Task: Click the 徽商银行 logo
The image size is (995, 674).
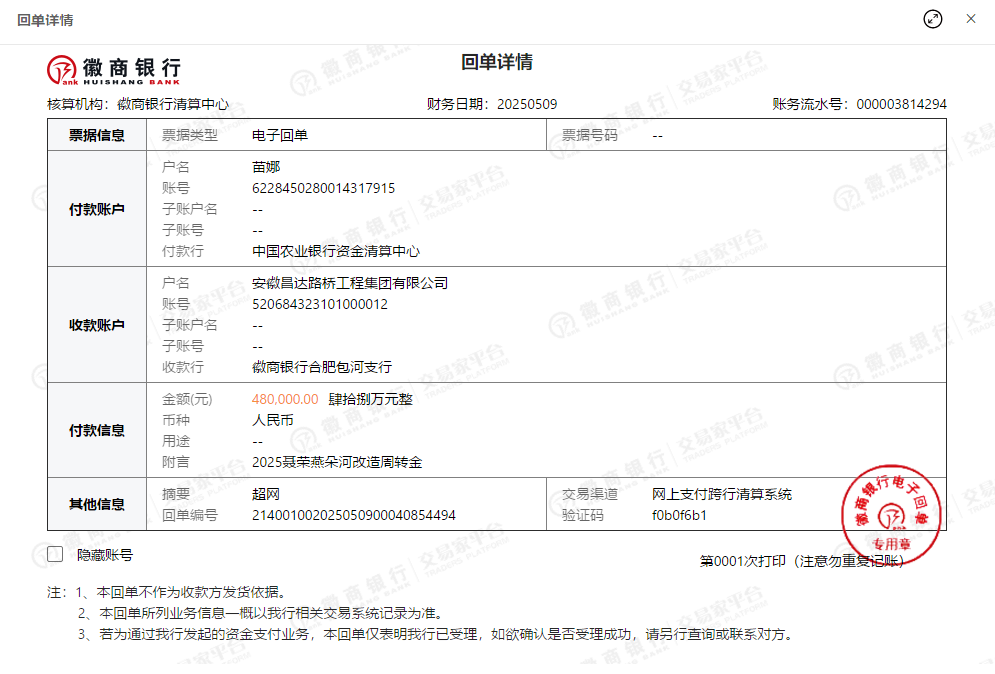Action: [114, 68]
